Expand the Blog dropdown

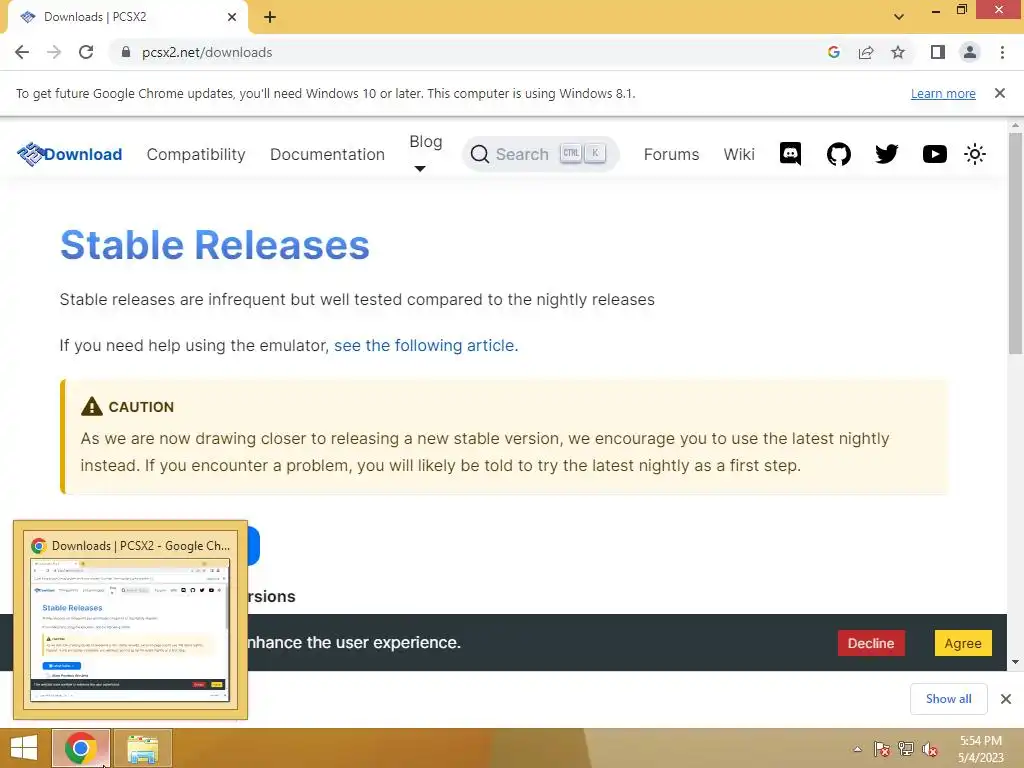coord(425,152)
